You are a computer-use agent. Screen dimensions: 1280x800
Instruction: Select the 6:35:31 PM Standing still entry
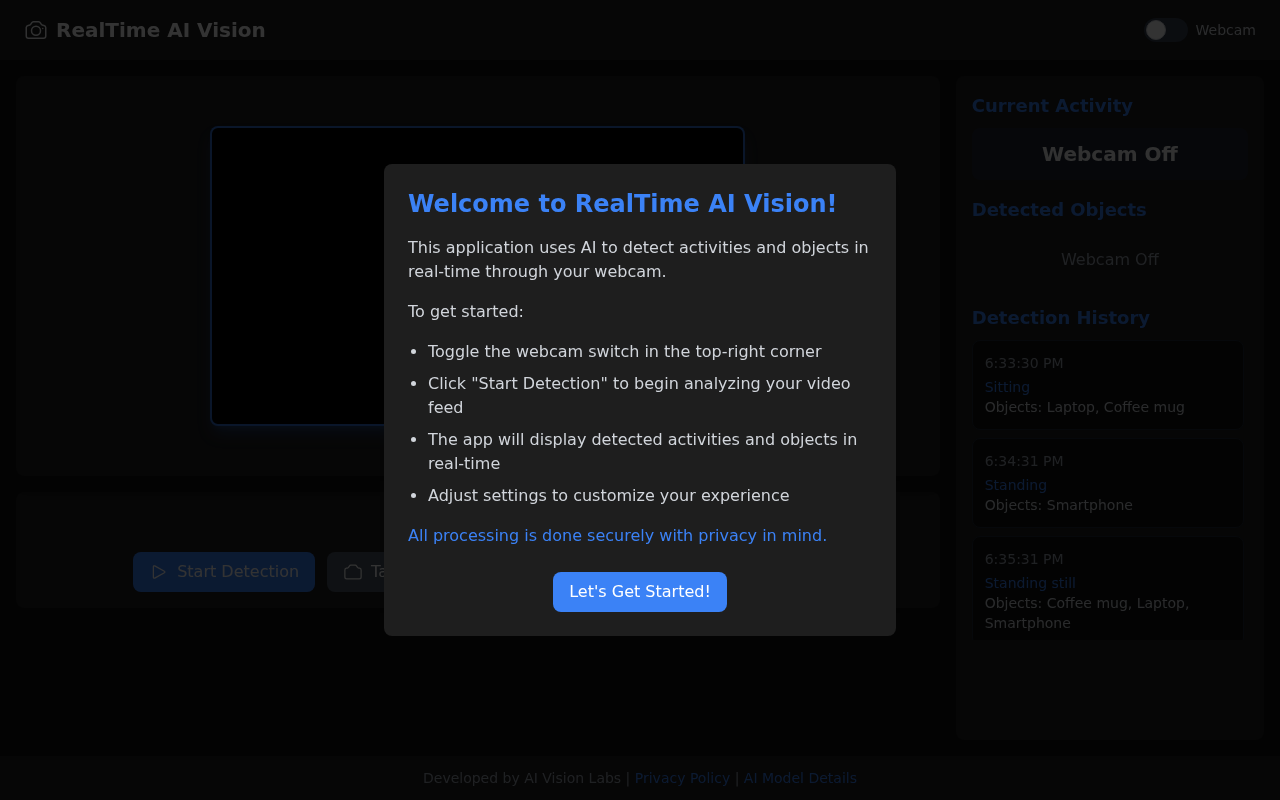(1108, 589)
